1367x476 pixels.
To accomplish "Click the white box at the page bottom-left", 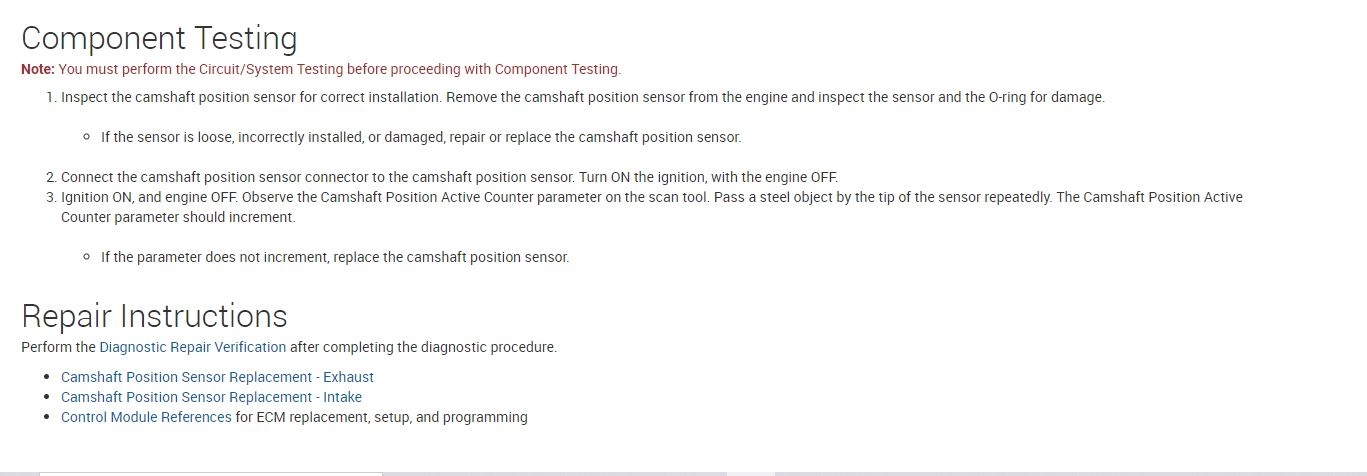I will pyautogui.click(x=210, y=473).
